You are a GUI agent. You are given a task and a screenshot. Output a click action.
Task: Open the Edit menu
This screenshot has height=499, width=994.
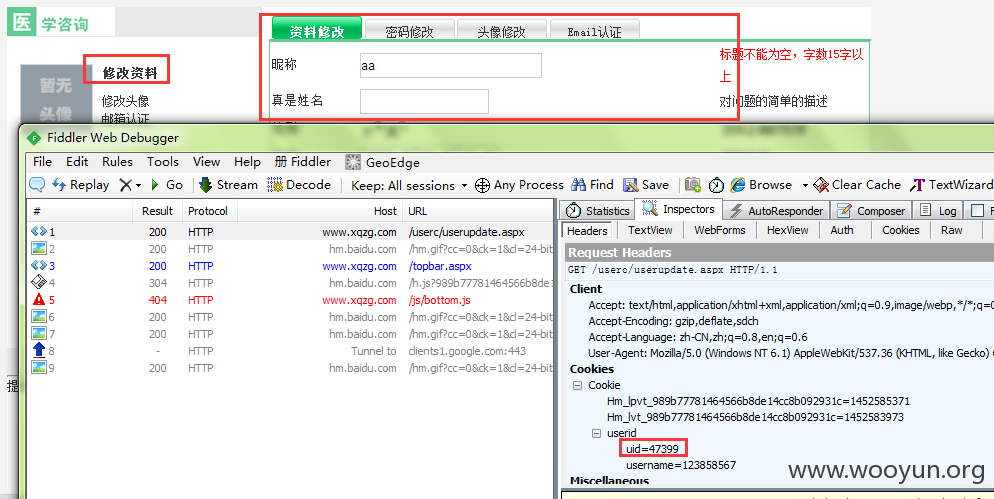coord(77,162)
